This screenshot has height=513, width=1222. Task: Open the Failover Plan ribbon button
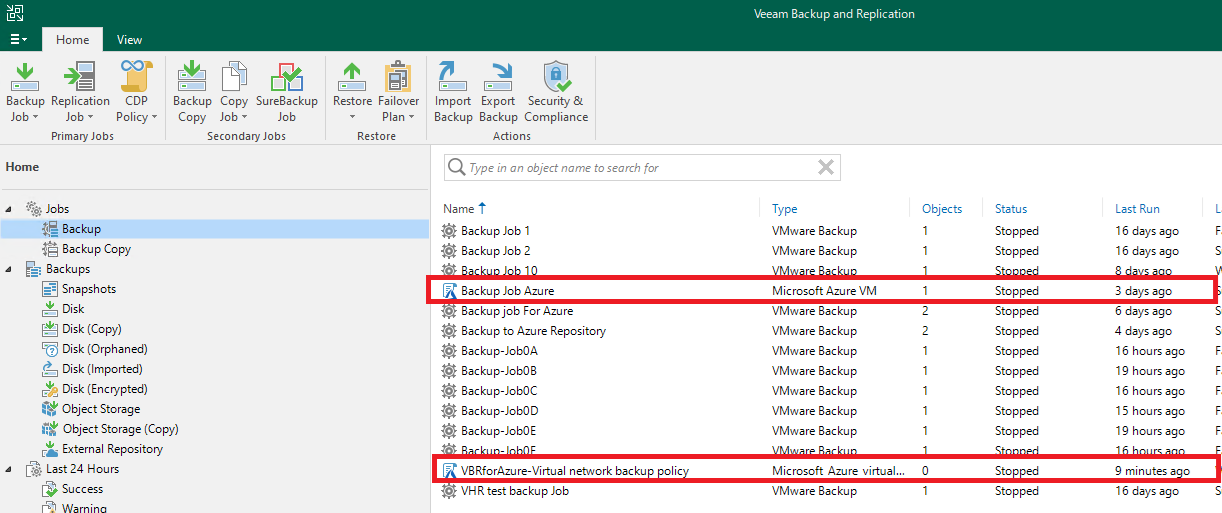pos(398,91)
